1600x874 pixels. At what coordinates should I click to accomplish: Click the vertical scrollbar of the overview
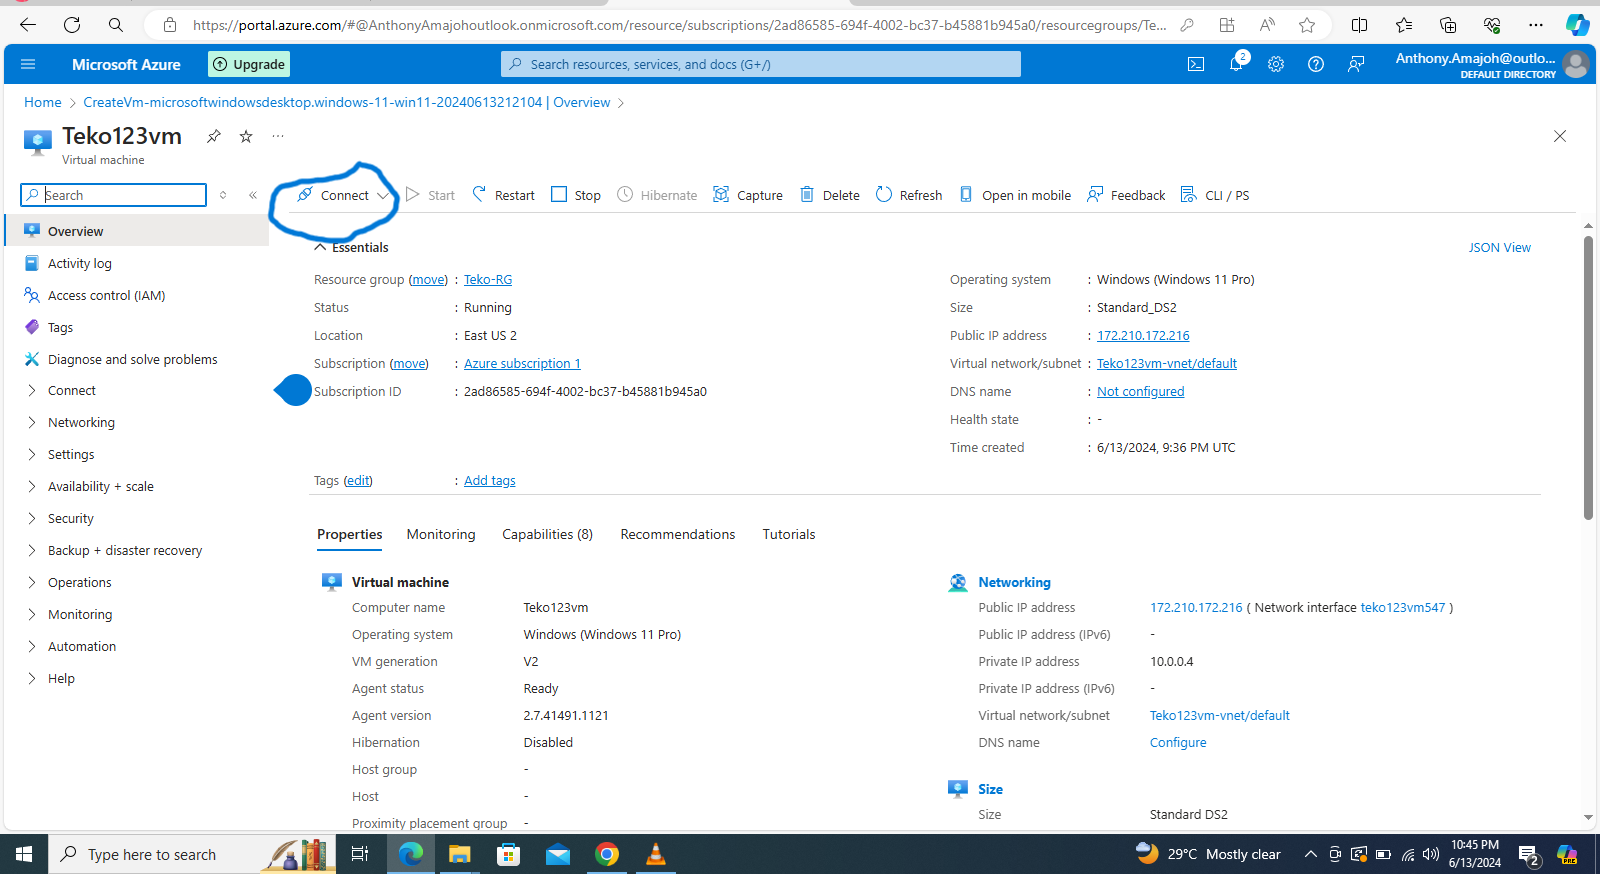(1588, 378)
